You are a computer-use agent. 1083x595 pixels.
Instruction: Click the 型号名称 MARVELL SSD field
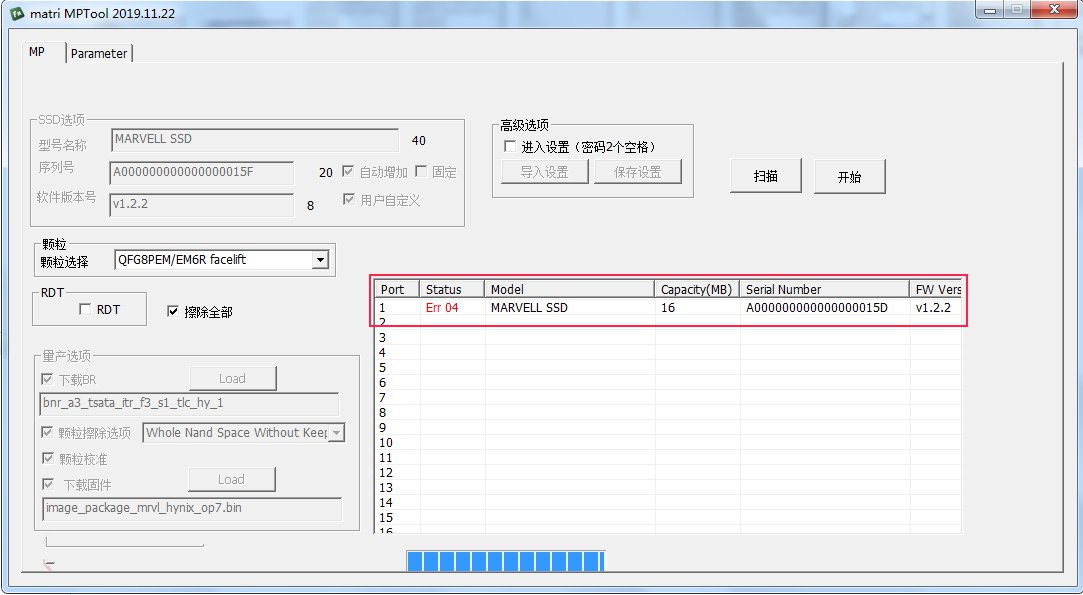(x=255, y=140)
